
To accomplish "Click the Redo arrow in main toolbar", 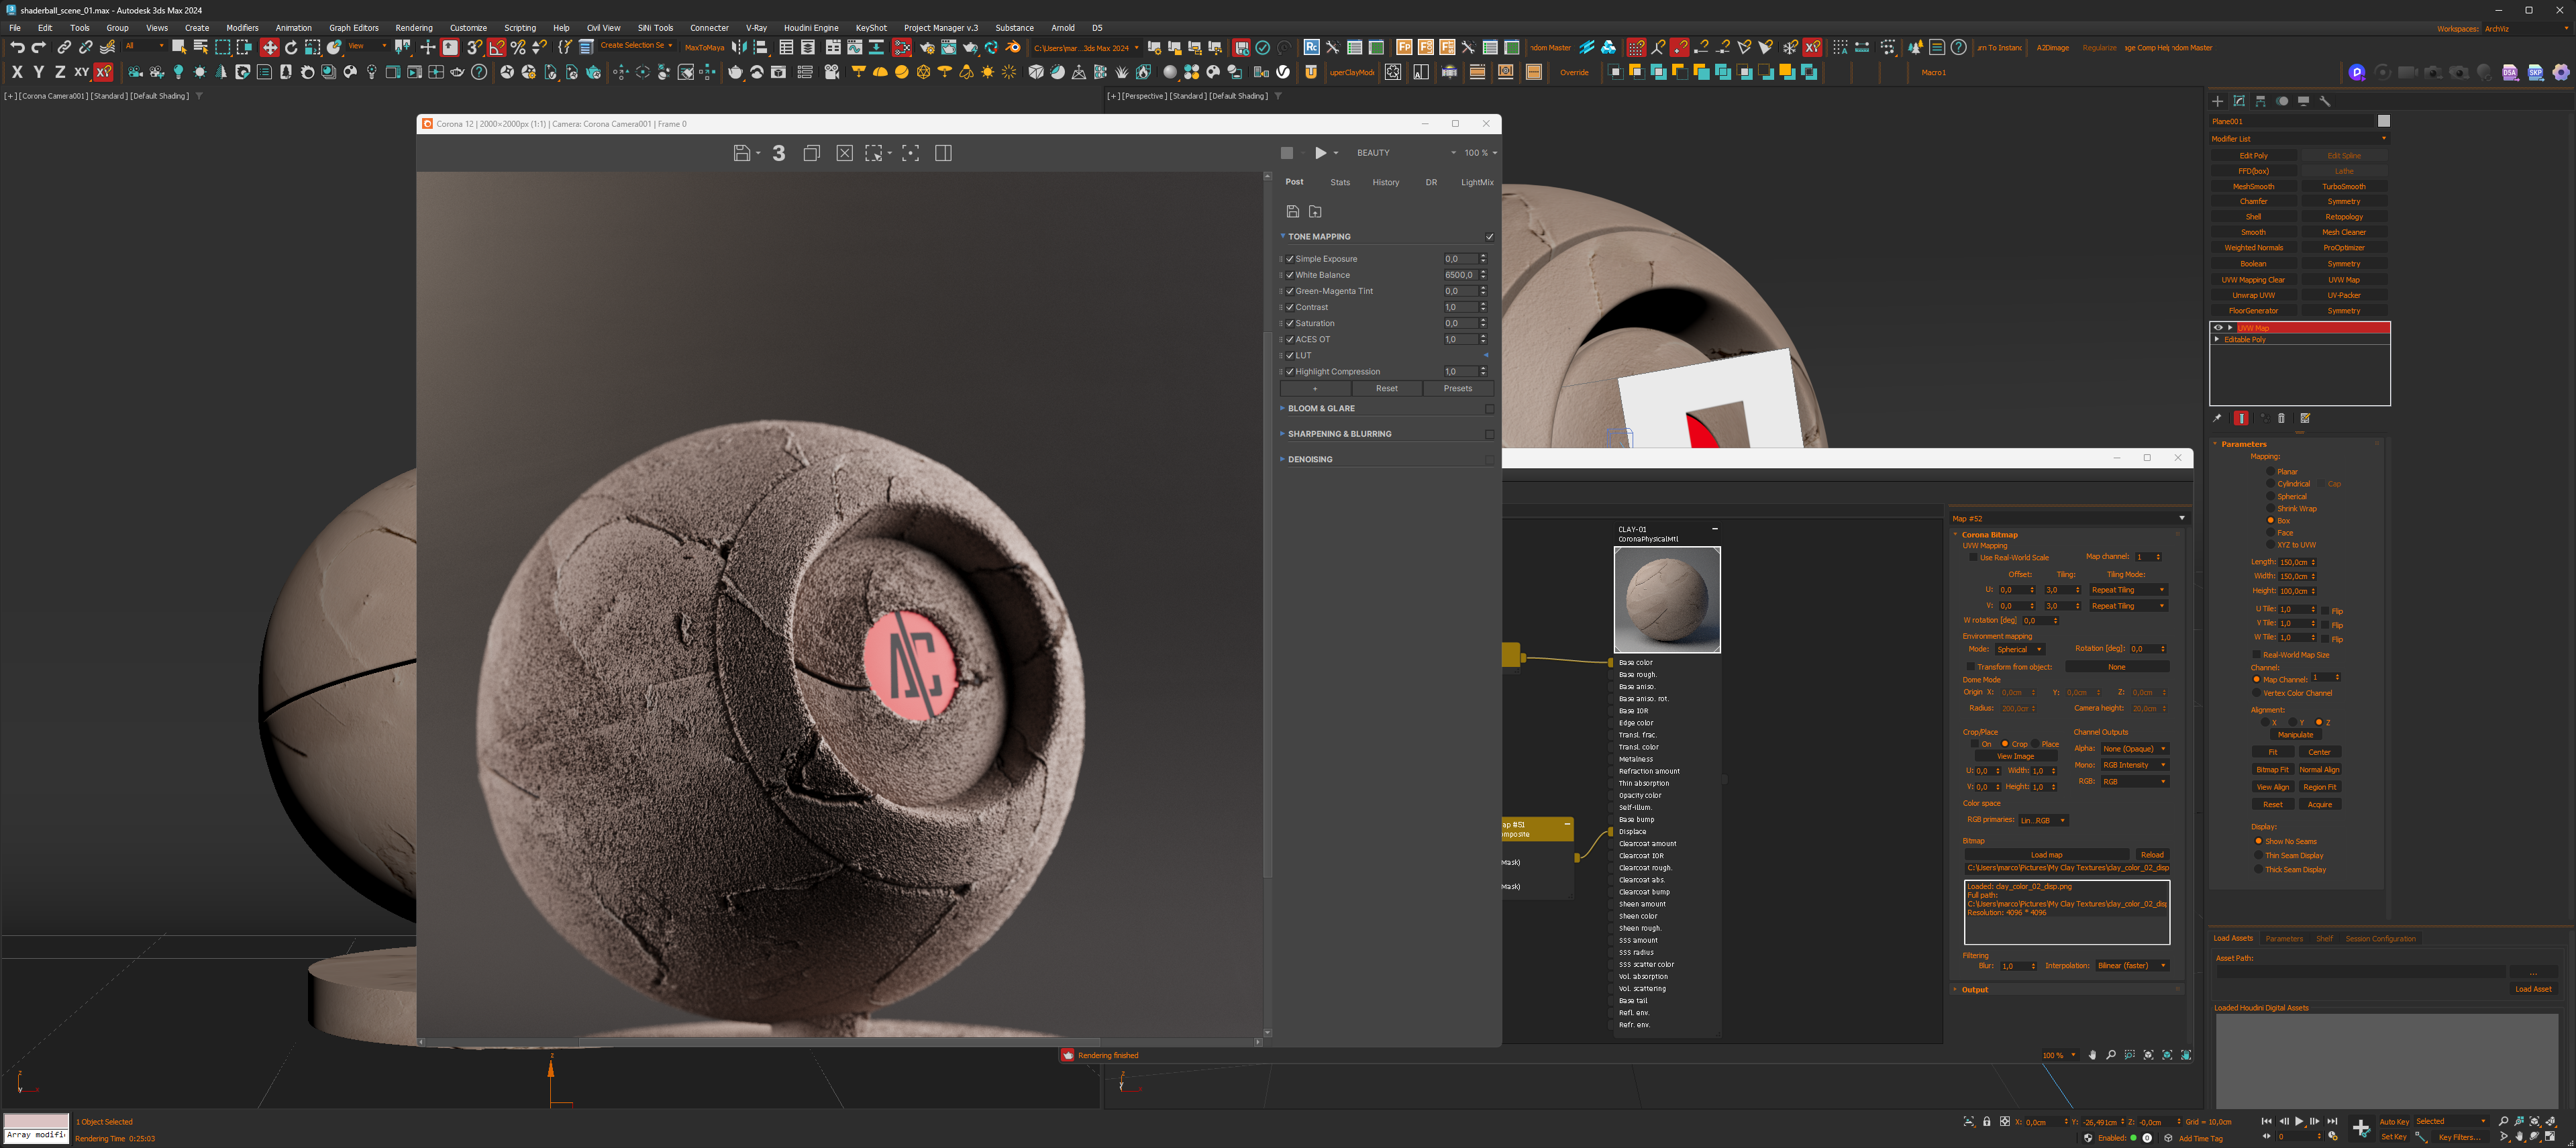I will (38, 47).
